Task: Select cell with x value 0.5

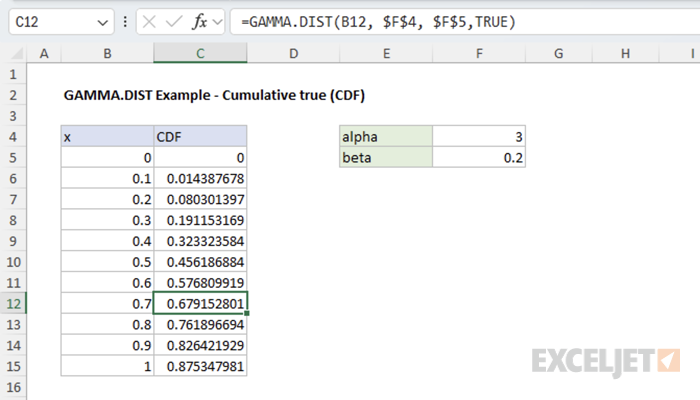Action: (108, 262)
